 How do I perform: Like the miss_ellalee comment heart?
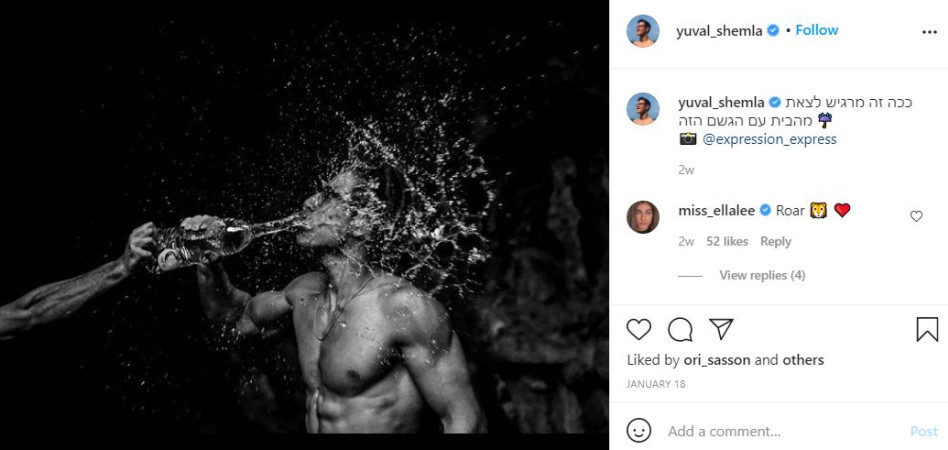click(916, 216)
